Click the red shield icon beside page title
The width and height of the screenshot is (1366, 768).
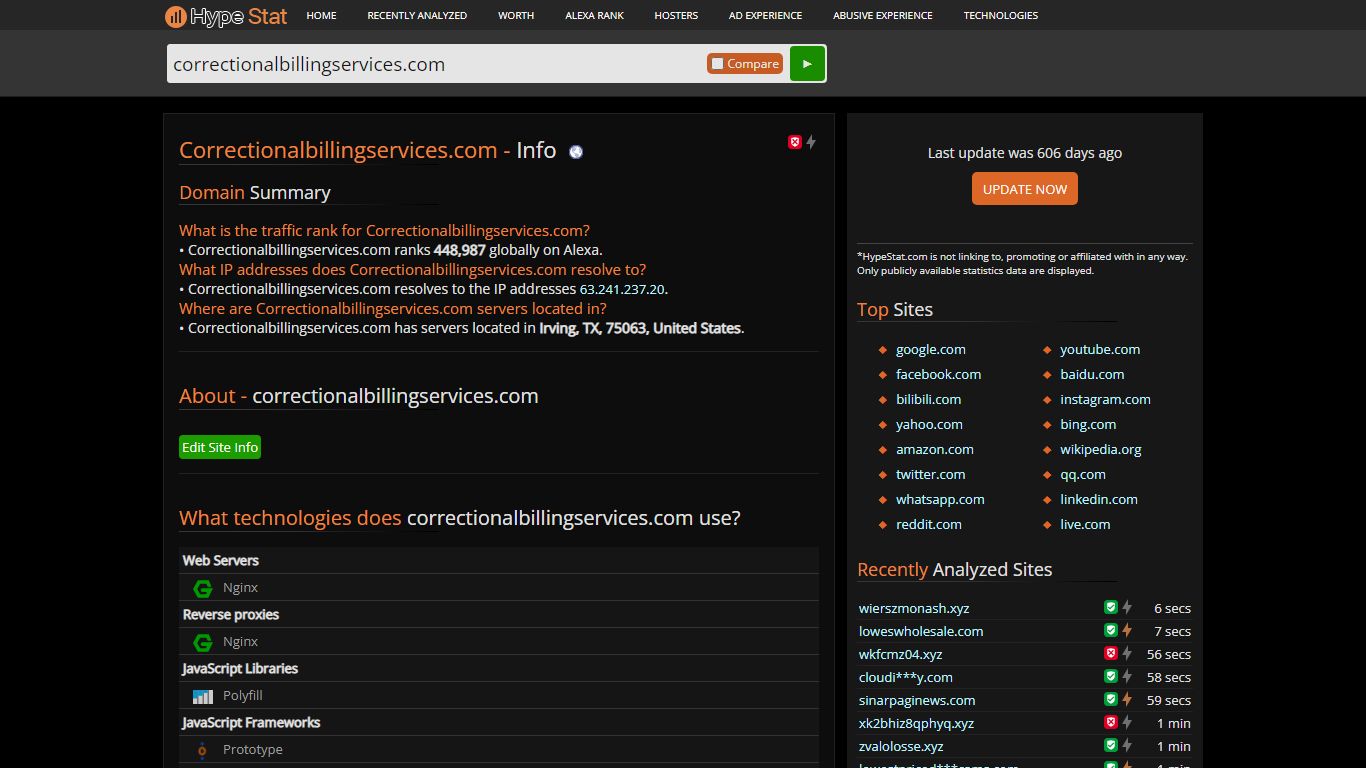pyautogui.click(x=795, y=142)
